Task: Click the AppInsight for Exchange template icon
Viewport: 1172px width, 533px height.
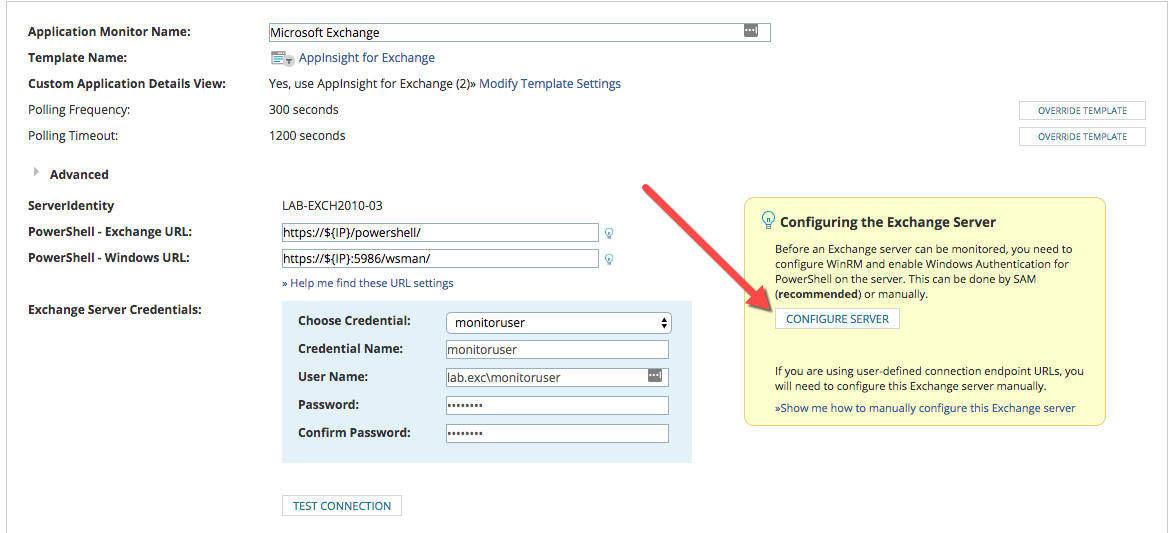Action: click(x=282, y=58)
